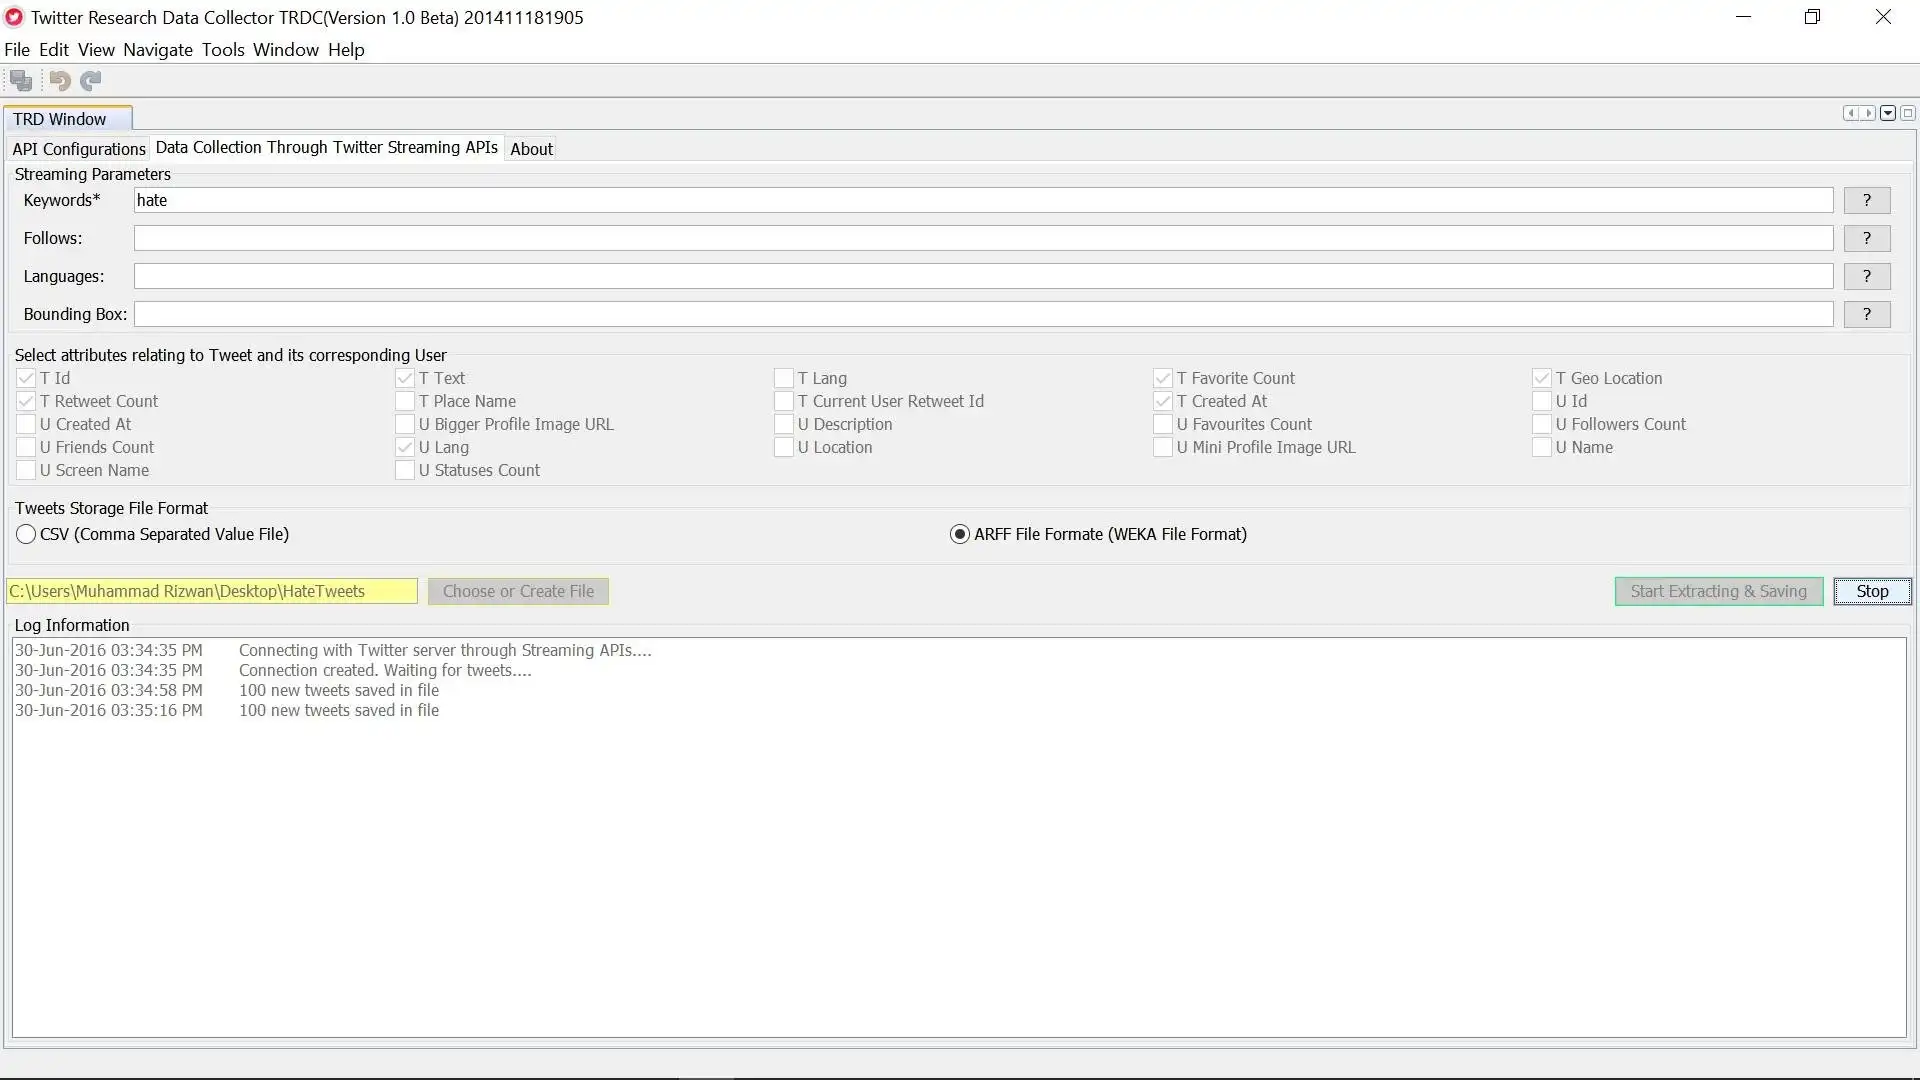The height and width of the screenshot is (1080, 1920).
Task: Click the Keywords input field
Action: tap(981, 199)
